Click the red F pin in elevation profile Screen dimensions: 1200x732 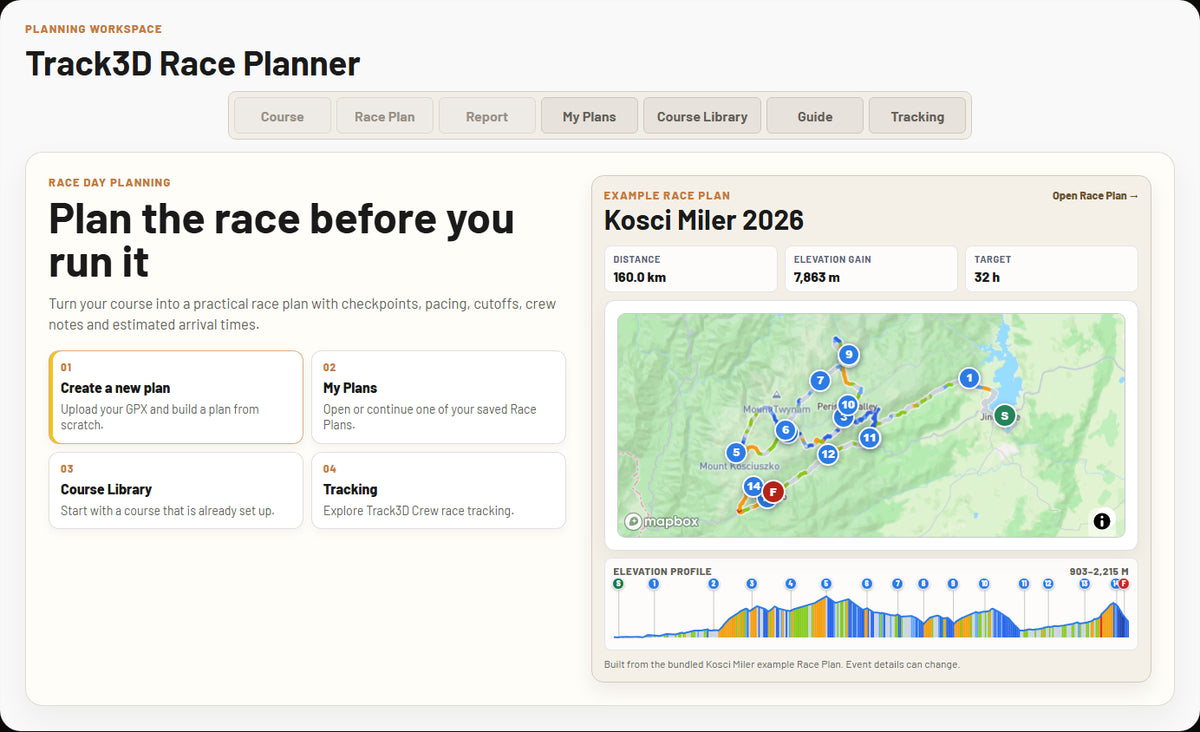1123,583
